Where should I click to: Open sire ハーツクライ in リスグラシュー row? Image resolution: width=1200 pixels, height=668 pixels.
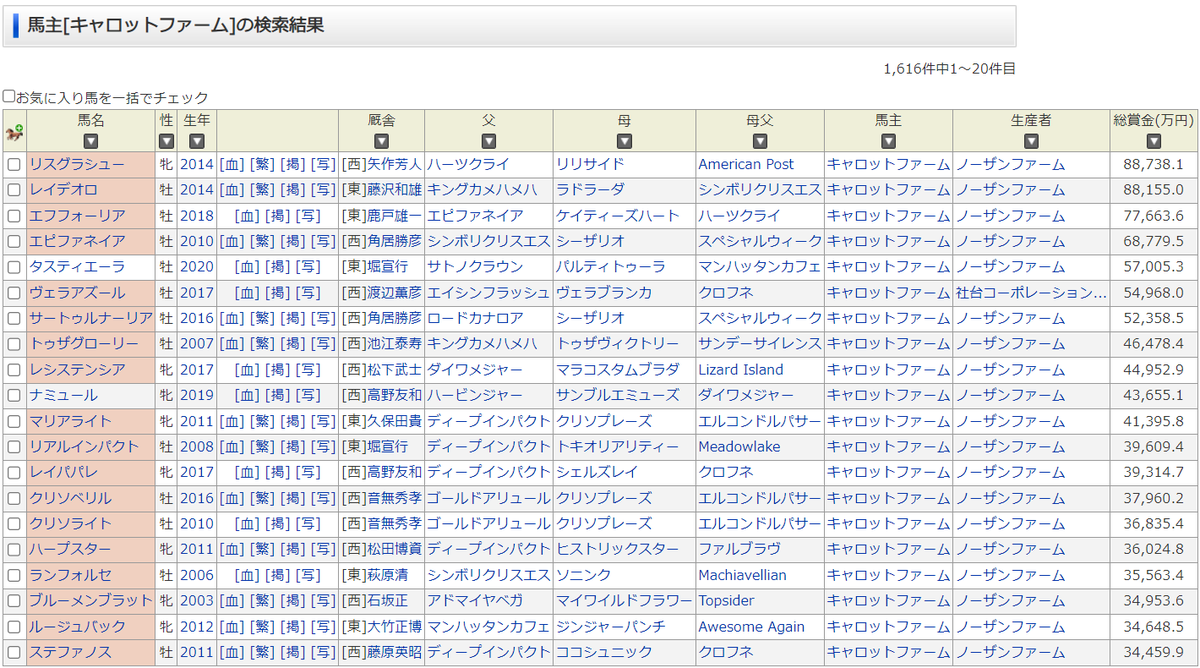click(468, 164)
